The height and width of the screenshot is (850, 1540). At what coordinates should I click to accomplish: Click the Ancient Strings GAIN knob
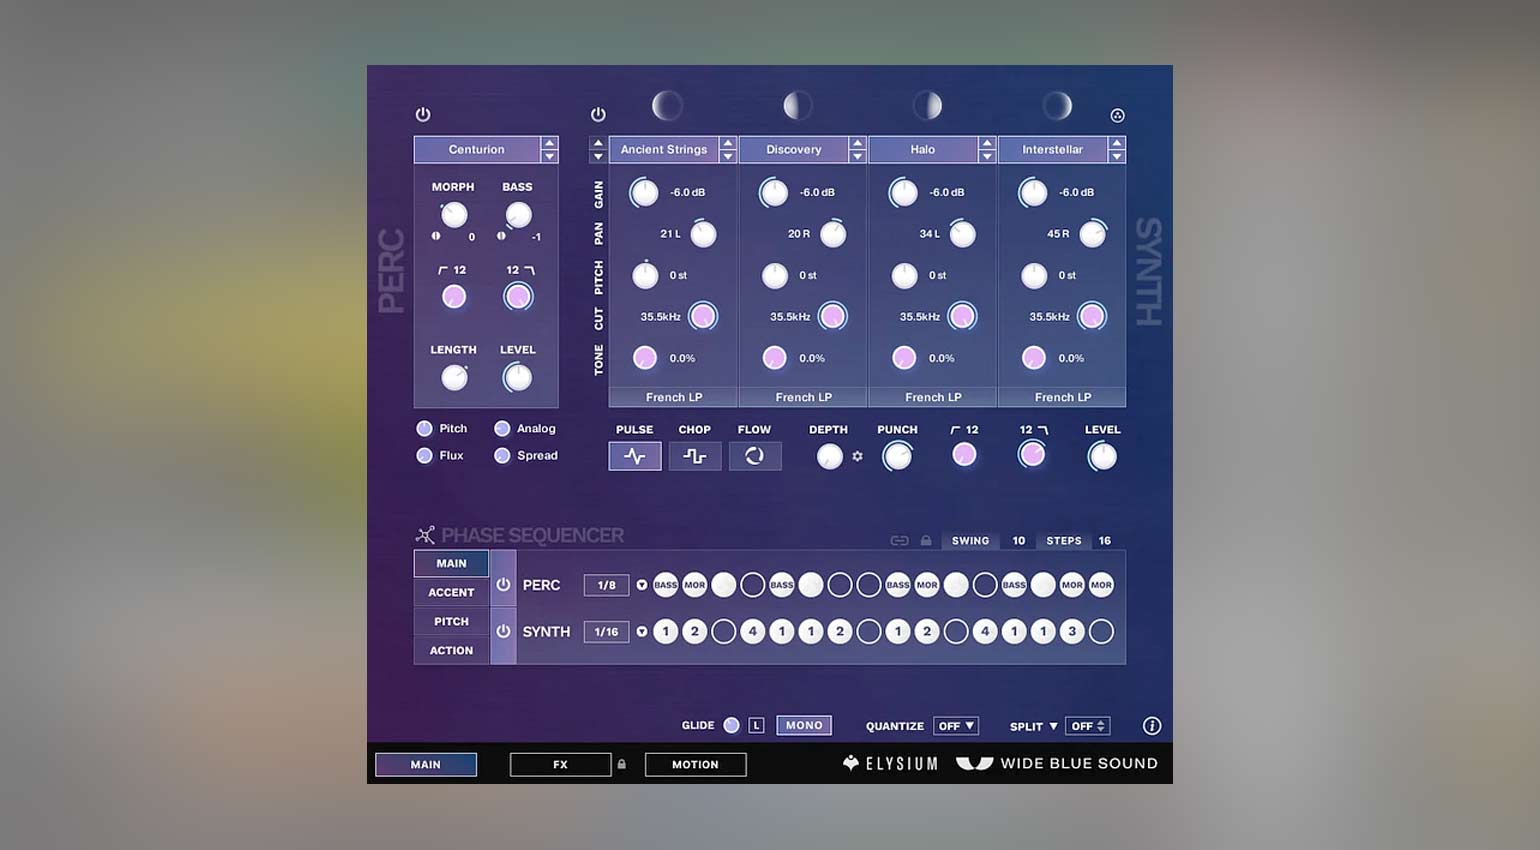coord(644,193)
